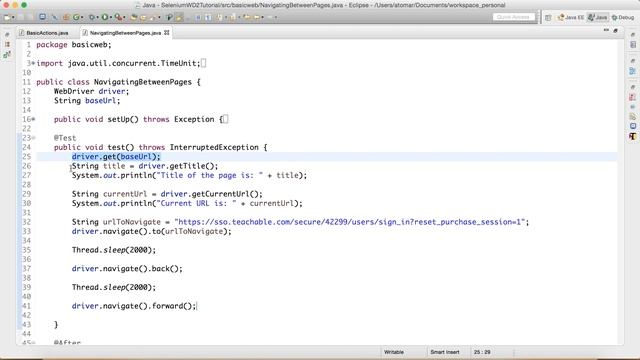This screenshot has width=640, height=360.
Task: Open the Console view in right sidebar
Action: [633, 126]
